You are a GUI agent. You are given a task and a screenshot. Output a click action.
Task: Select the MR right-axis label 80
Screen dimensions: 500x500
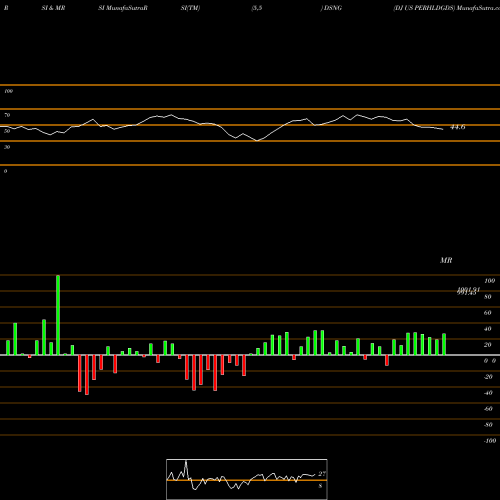click(x=488, y=297)
